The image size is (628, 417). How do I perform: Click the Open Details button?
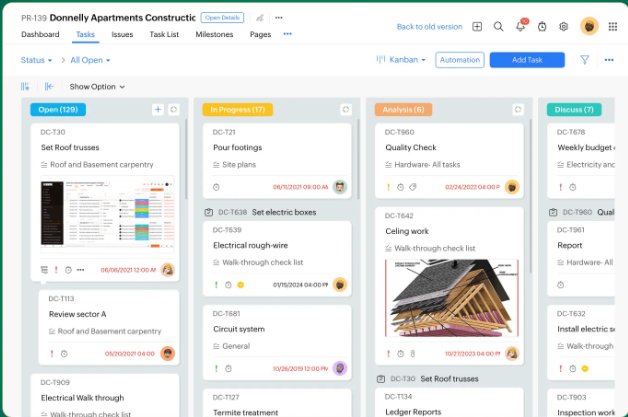(222, 18)
